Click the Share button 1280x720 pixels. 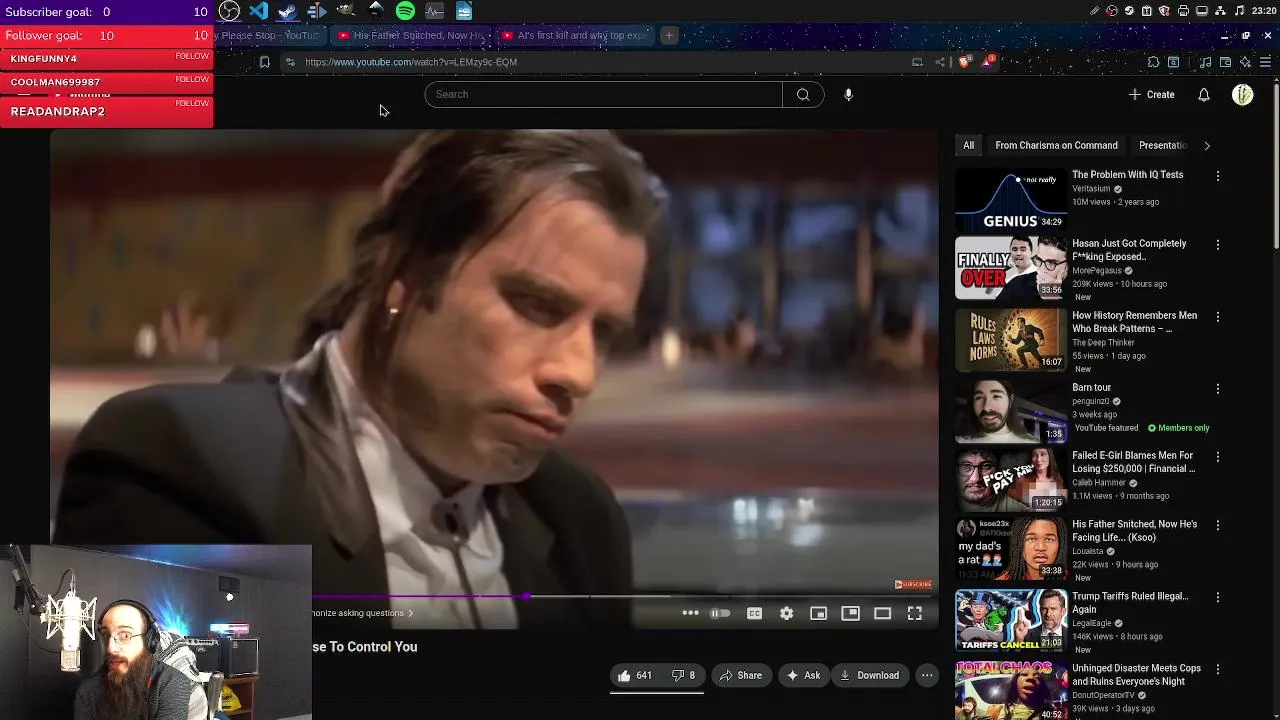point(741,675)
